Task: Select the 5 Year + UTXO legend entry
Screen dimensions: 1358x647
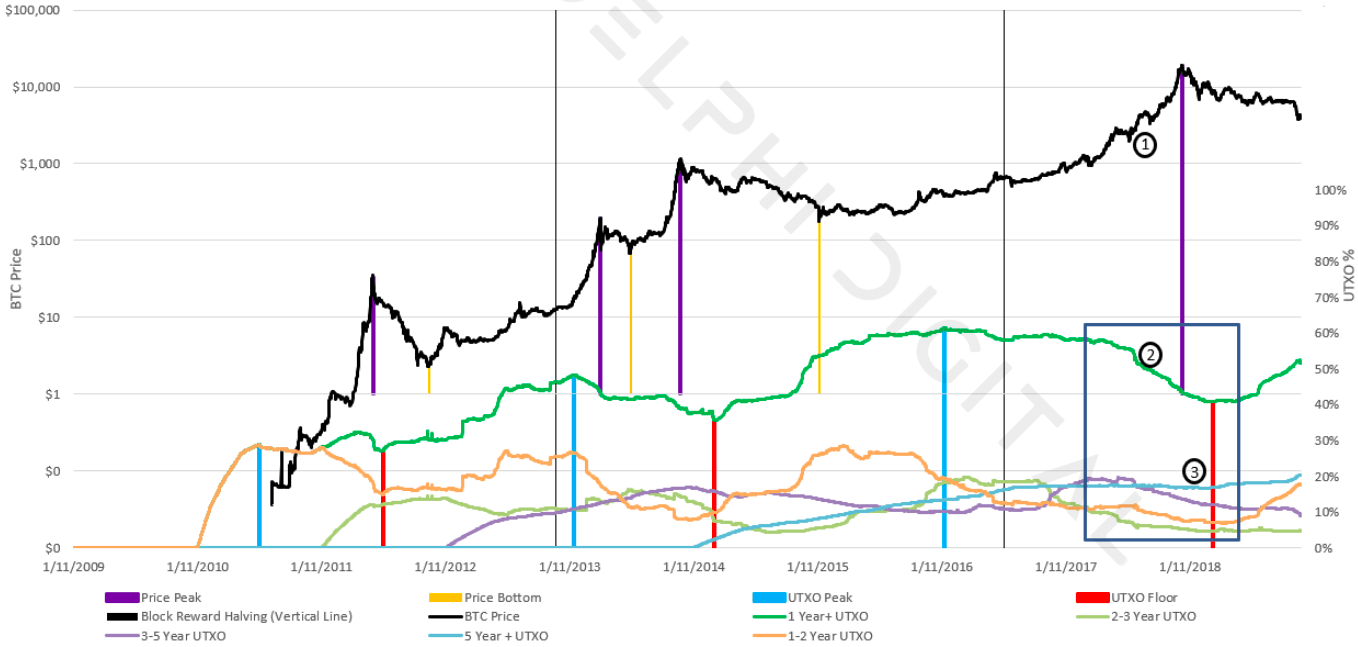Action: 506,636
